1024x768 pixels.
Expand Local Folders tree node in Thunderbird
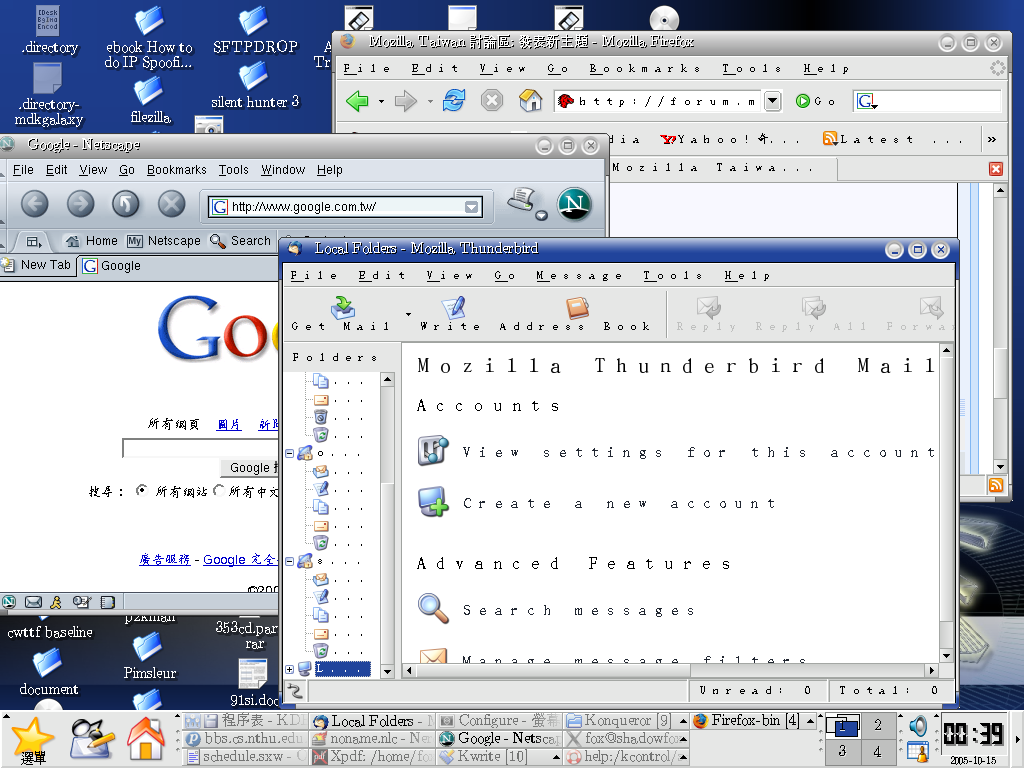pos(290,669)
